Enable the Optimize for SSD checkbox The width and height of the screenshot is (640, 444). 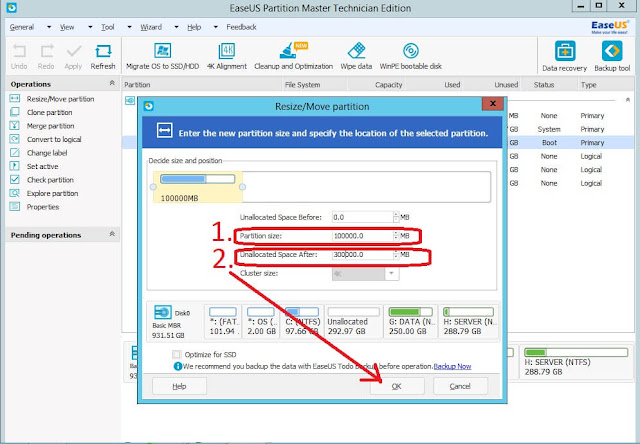tap(176, 354)
